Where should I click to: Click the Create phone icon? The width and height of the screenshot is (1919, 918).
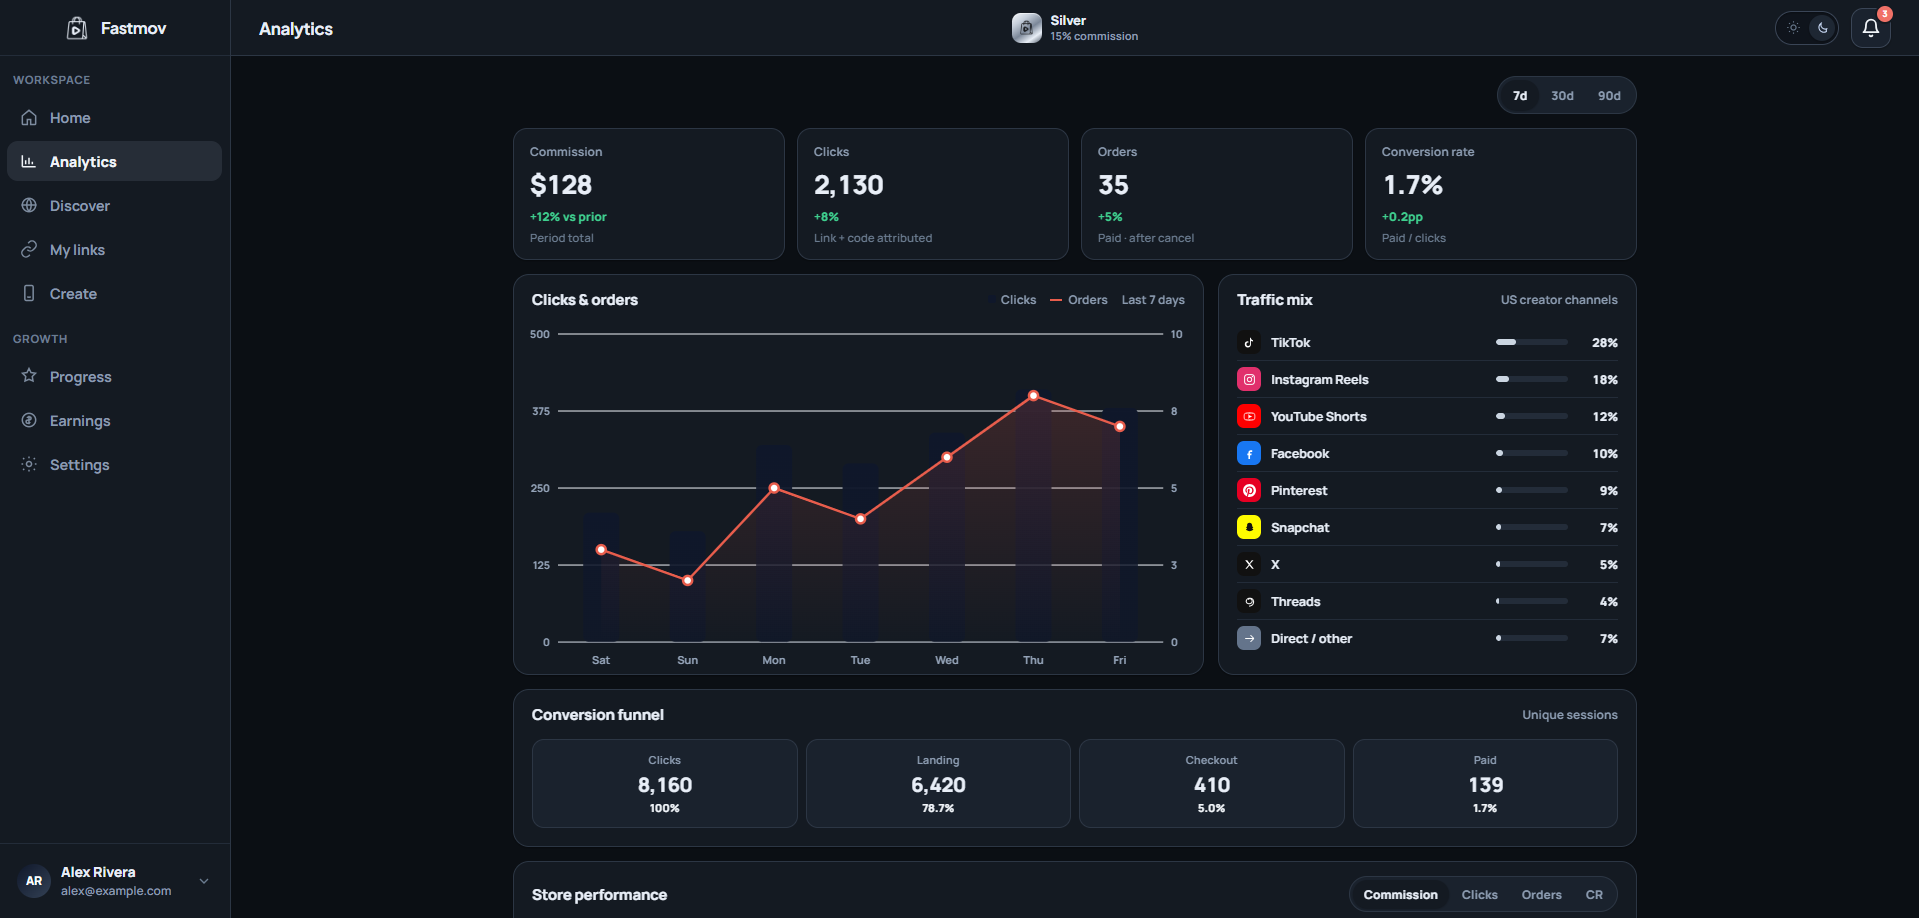29,293
